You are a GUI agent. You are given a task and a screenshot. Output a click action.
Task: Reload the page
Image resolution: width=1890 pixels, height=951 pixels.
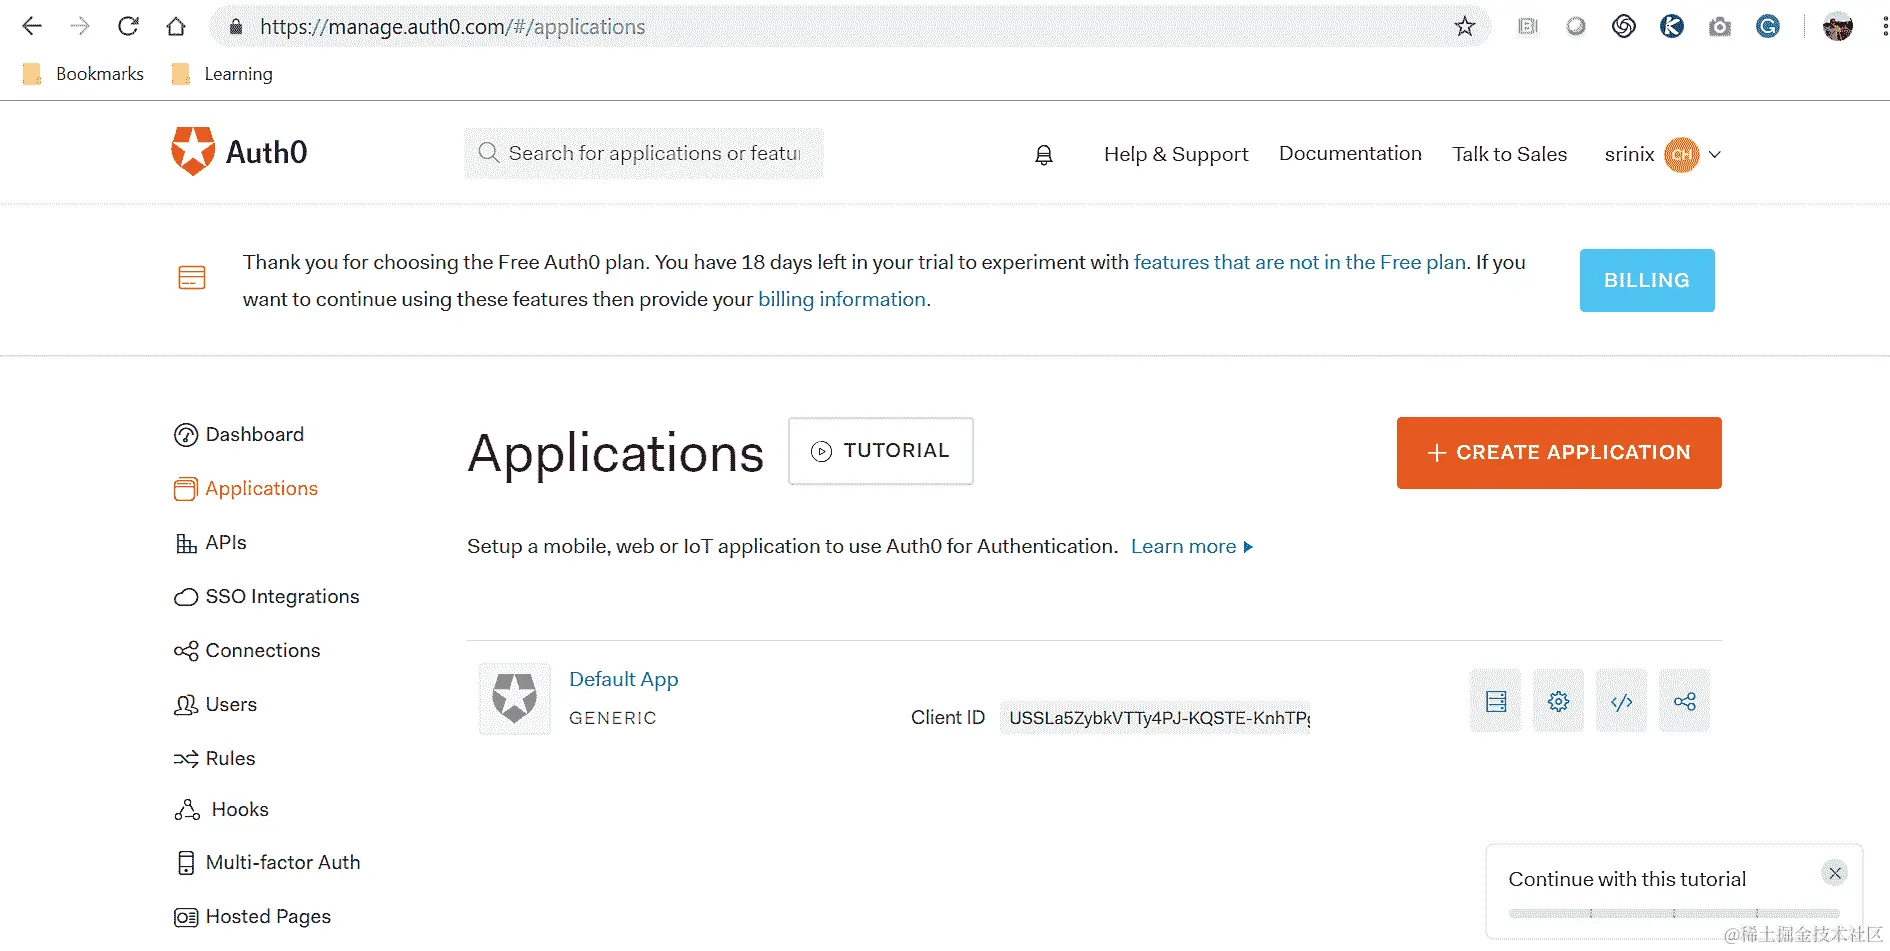pos(128,26)
